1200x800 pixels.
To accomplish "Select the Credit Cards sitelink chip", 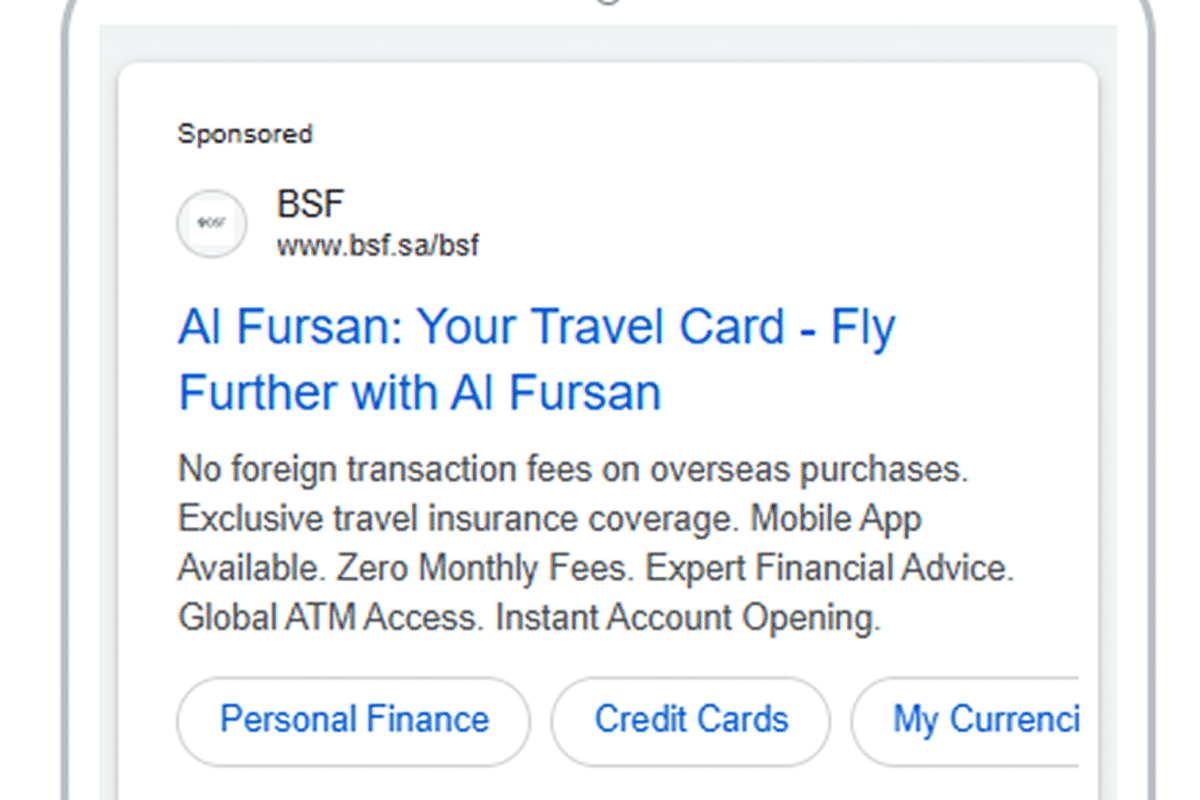I will (x=691, y=720).
